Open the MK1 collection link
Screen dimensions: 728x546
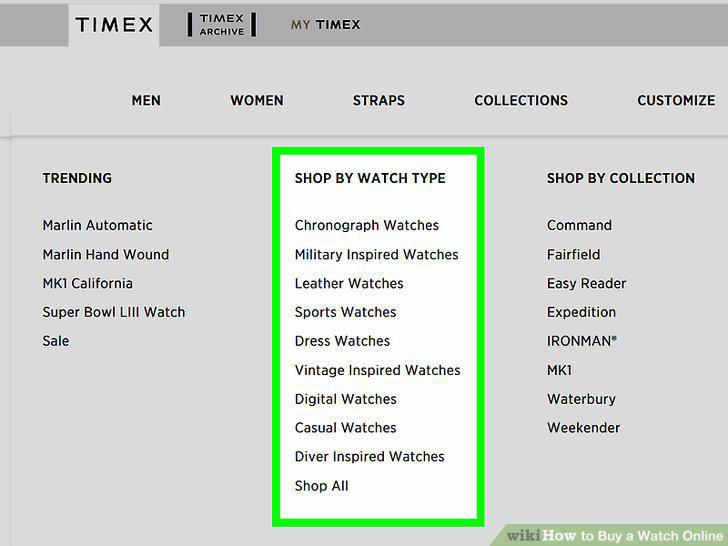[559, 370]
